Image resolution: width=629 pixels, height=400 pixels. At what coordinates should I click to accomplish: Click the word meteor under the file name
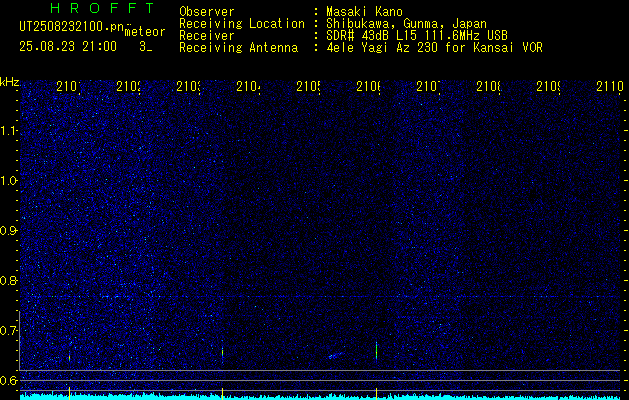point(145,32)
